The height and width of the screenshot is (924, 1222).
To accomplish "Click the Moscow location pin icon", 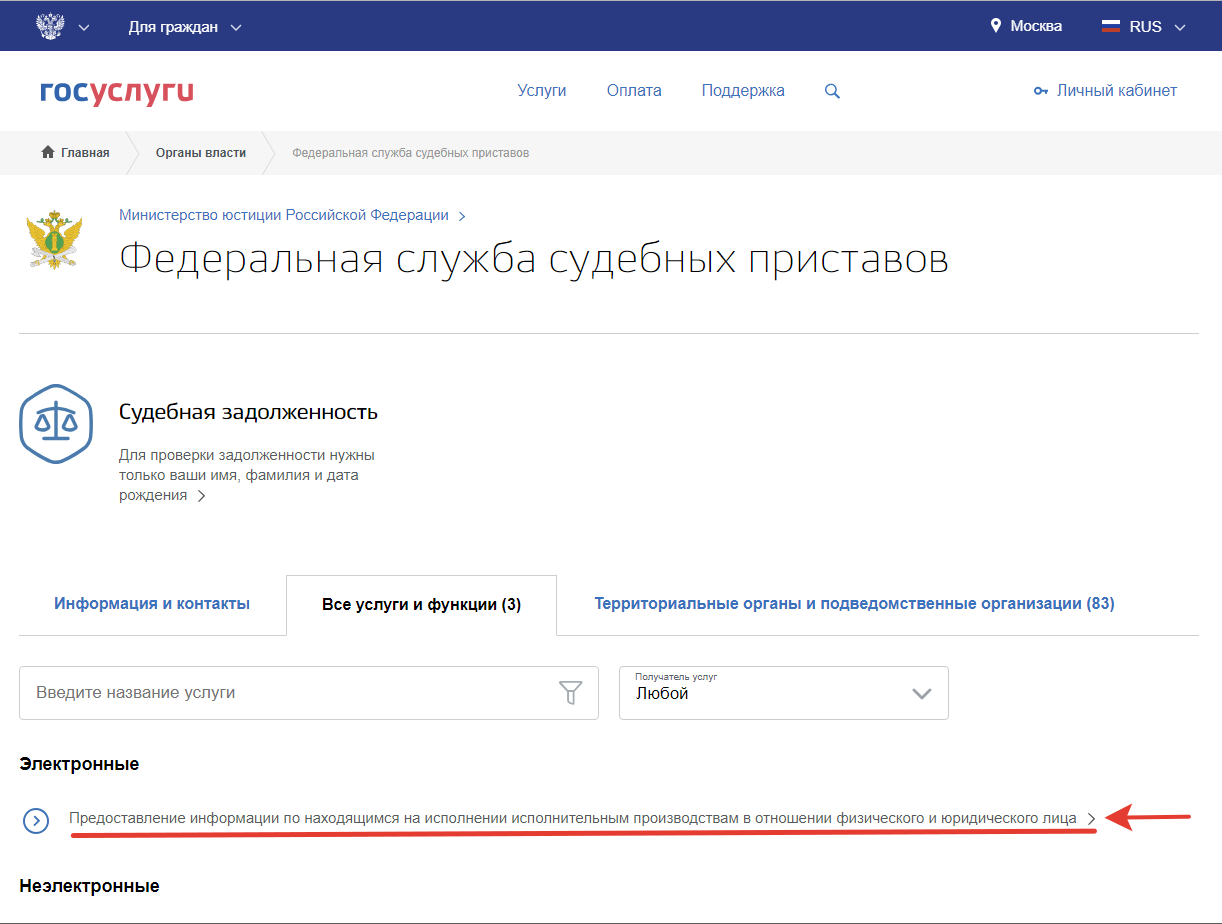I will point(995,26).
